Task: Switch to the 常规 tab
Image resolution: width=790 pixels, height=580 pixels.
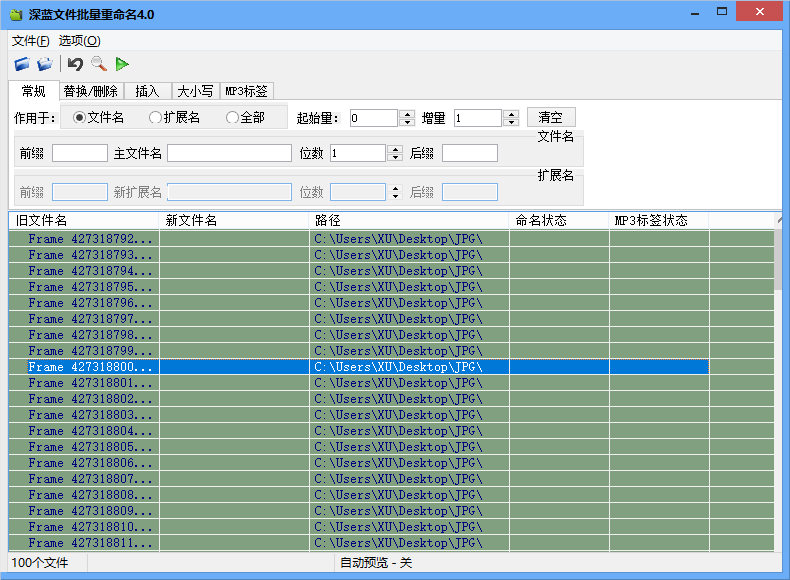Action: click(34, 91)
